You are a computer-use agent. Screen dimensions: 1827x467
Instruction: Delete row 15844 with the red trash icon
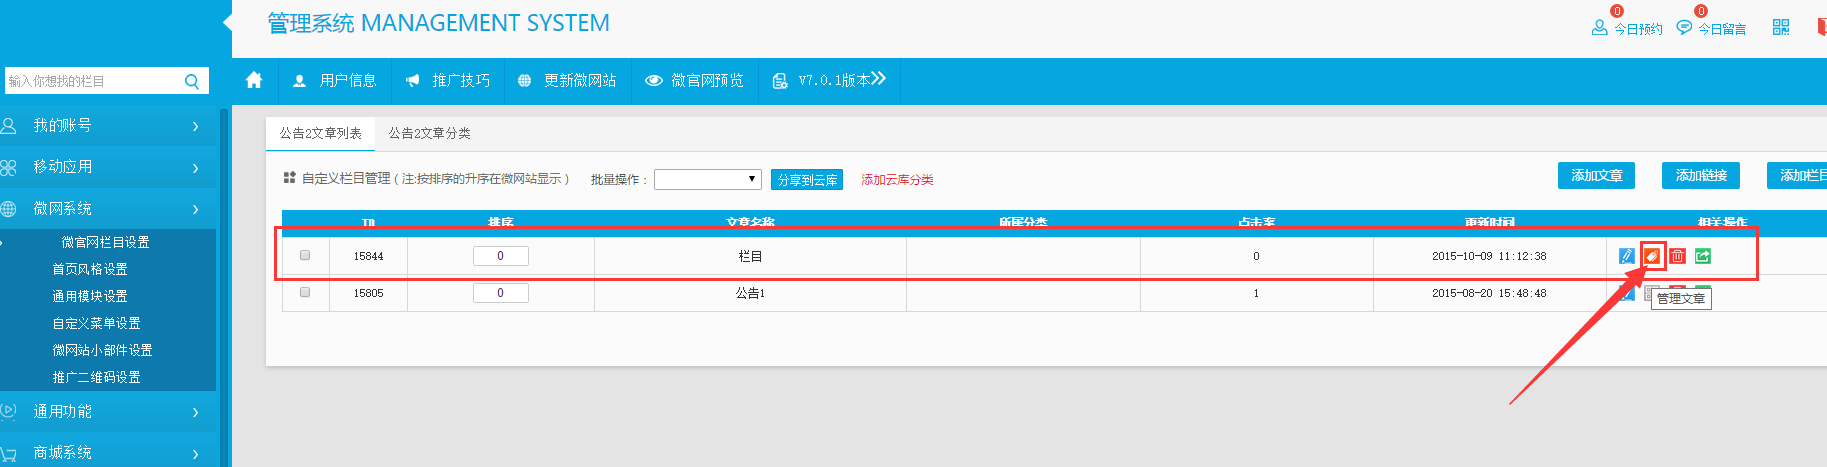(x=1678, y=256)
